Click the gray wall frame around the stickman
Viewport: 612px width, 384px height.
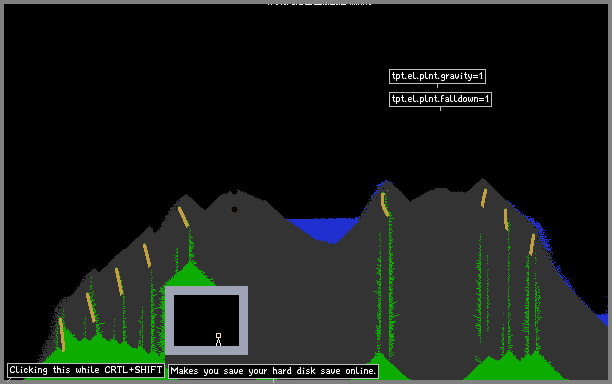(x=206, y=291)
